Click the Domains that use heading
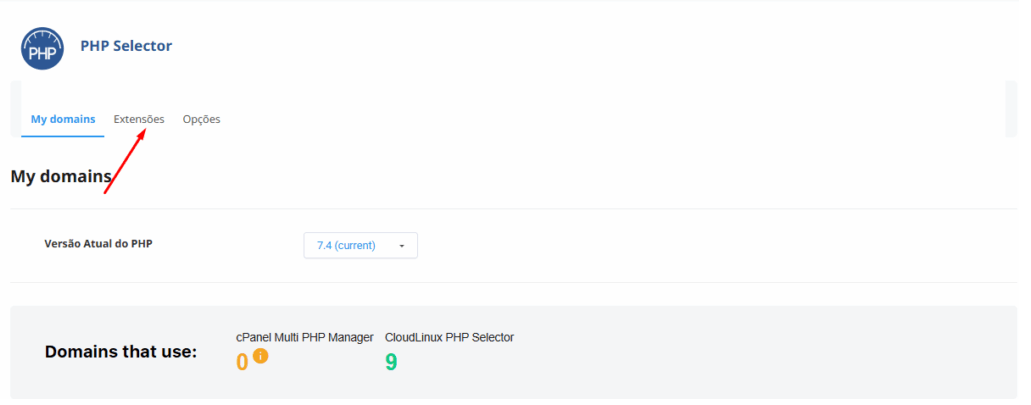The width and height of the screenshot is (1031, 405). pos(121,352)
